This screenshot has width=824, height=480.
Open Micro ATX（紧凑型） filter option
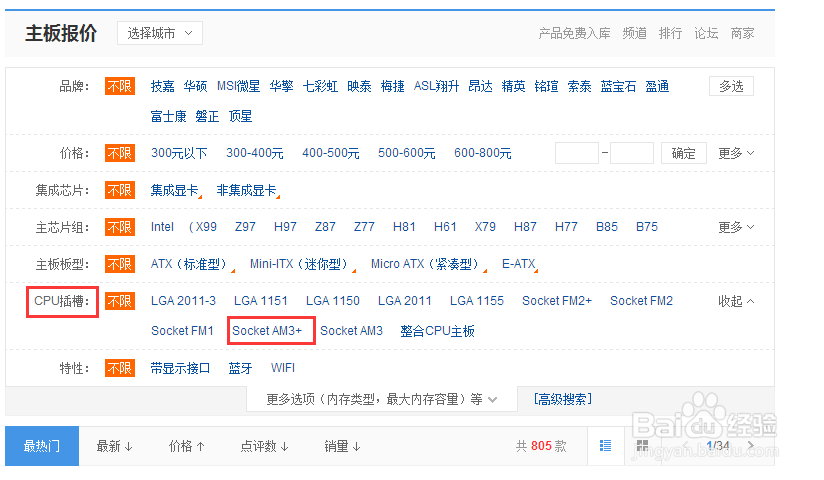coord(429,264)
